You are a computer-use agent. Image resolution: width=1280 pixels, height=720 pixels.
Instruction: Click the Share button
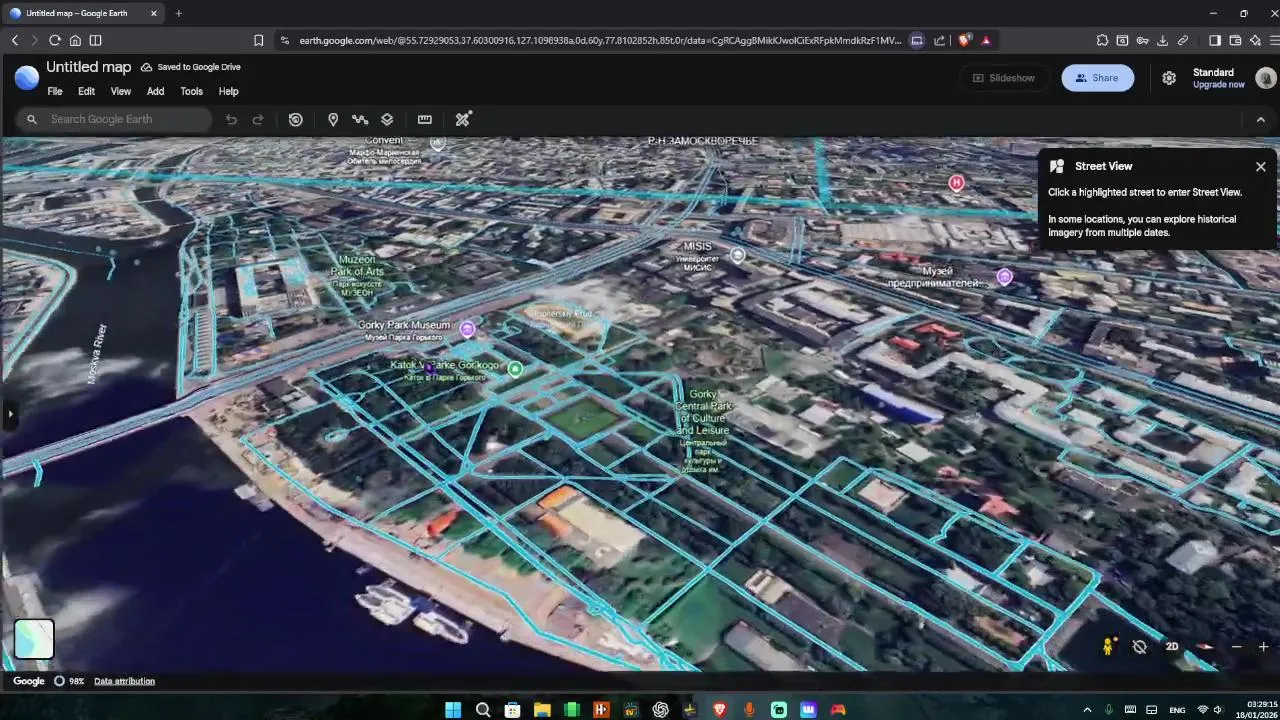[1097, 78]
